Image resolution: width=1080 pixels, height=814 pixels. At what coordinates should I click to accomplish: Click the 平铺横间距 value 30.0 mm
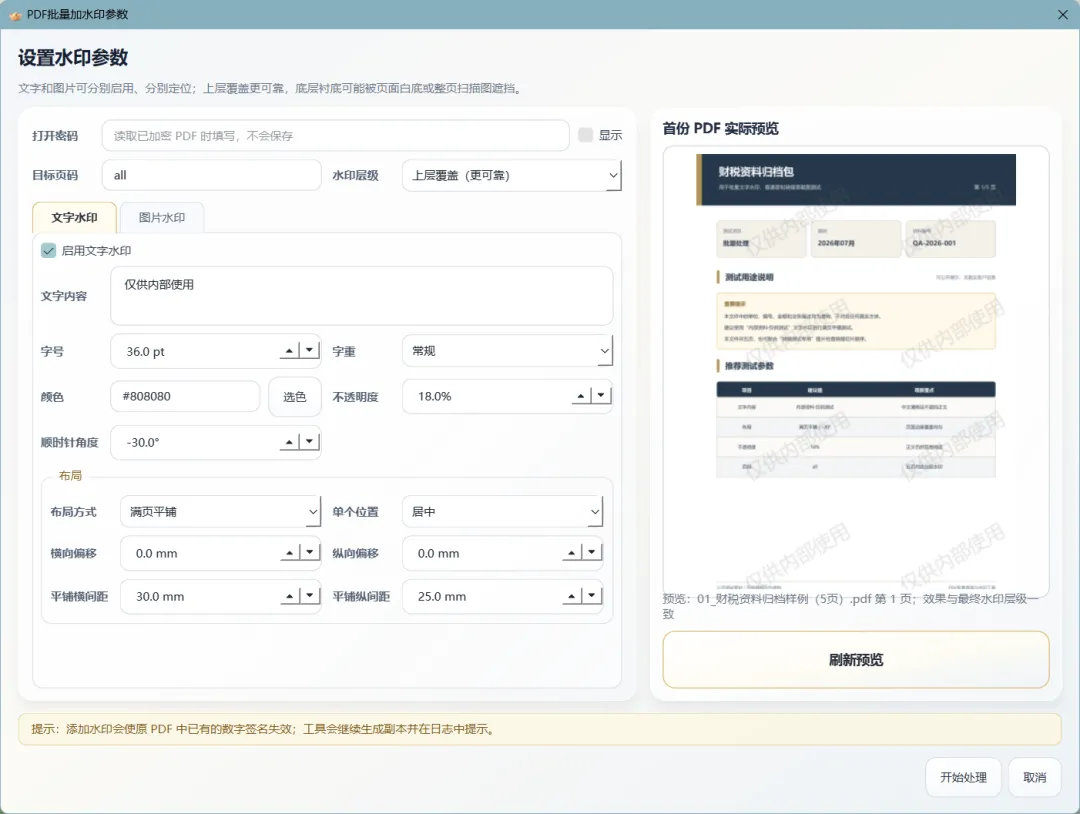point(160,596)
